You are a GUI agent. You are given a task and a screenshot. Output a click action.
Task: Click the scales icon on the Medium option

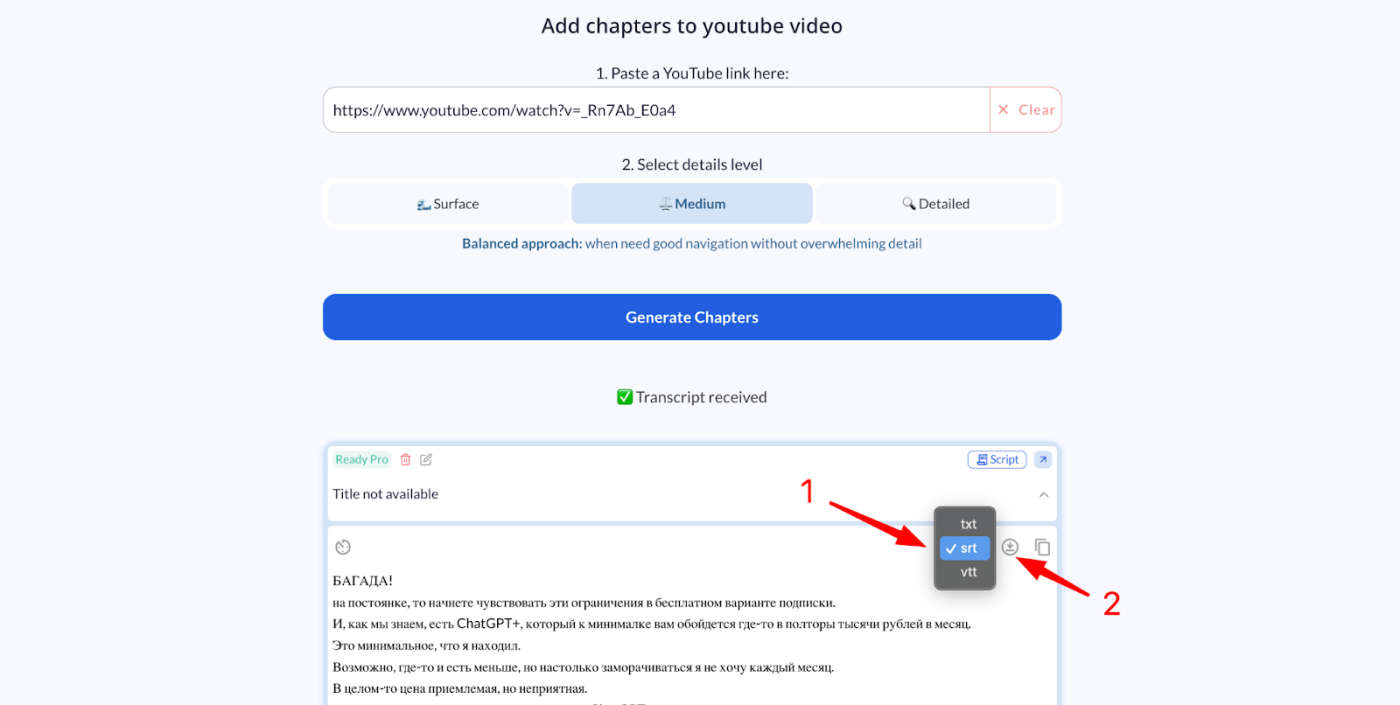[665, 203]
